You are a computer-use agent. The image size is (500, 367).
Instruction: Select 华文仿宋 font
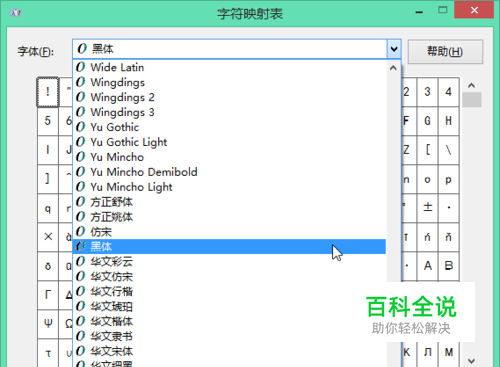[x=229, y=277]
